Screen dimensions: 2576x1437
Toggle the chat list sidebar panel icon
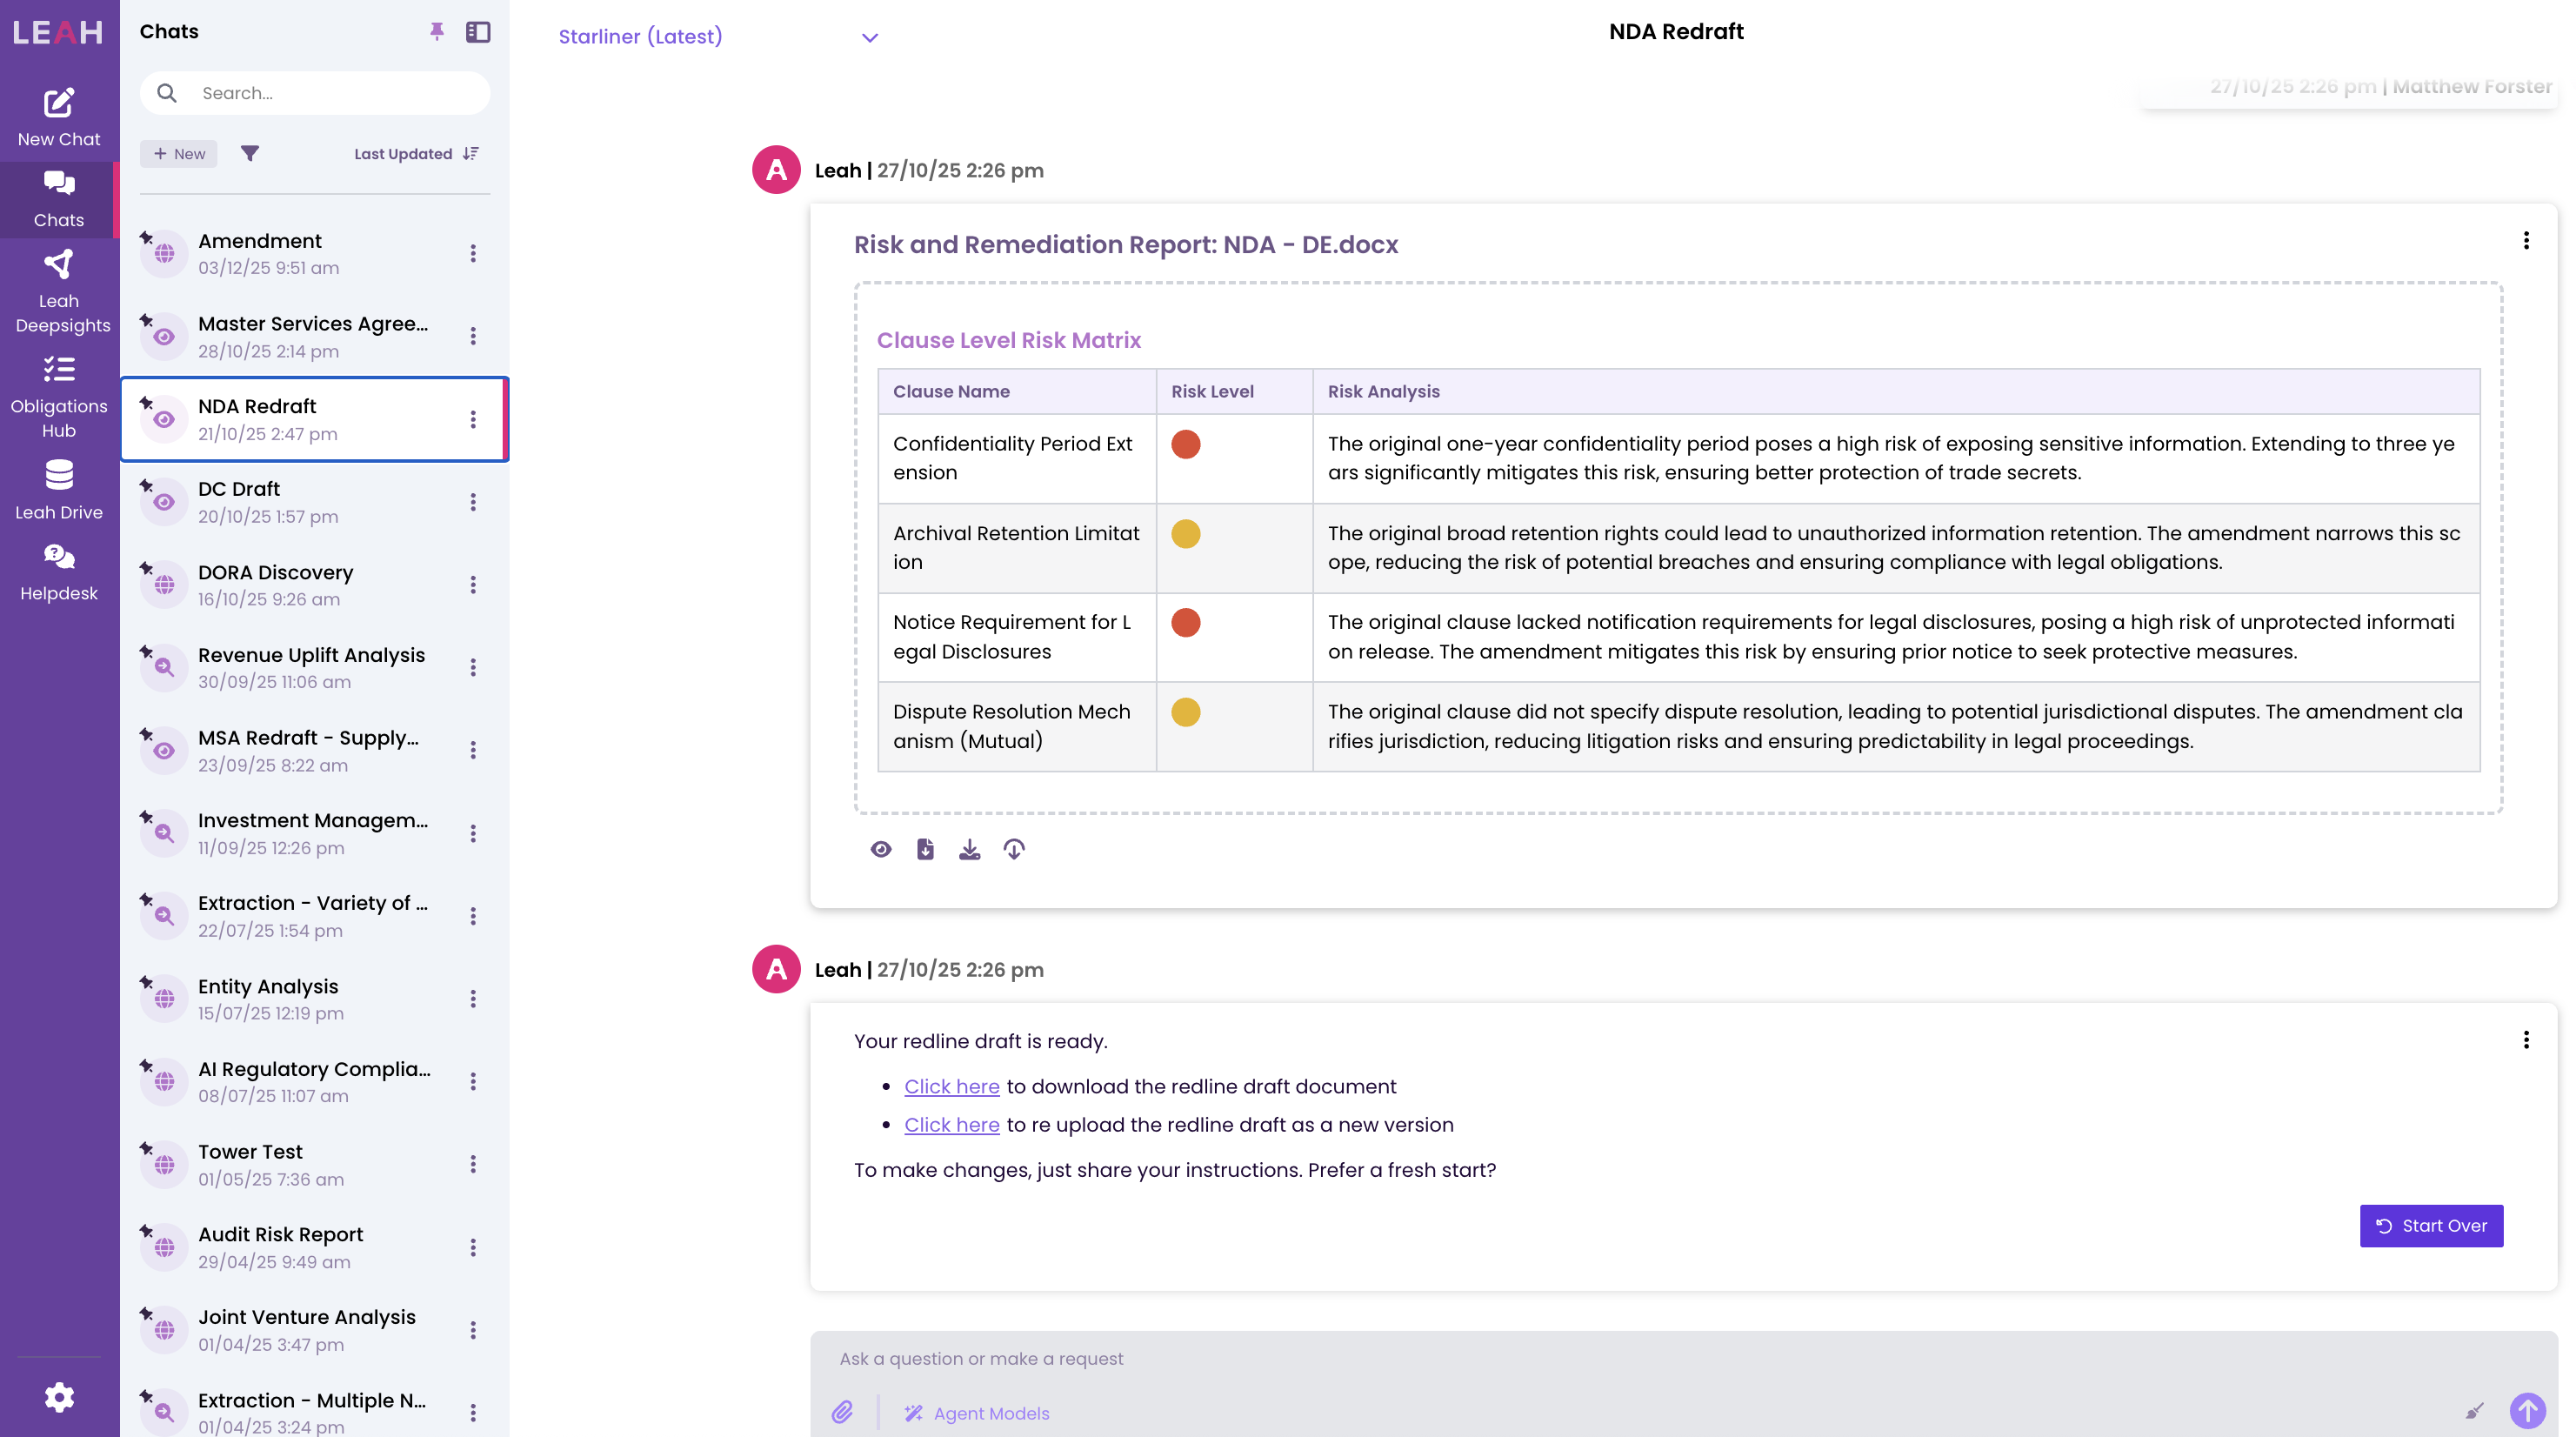point(478,32)
